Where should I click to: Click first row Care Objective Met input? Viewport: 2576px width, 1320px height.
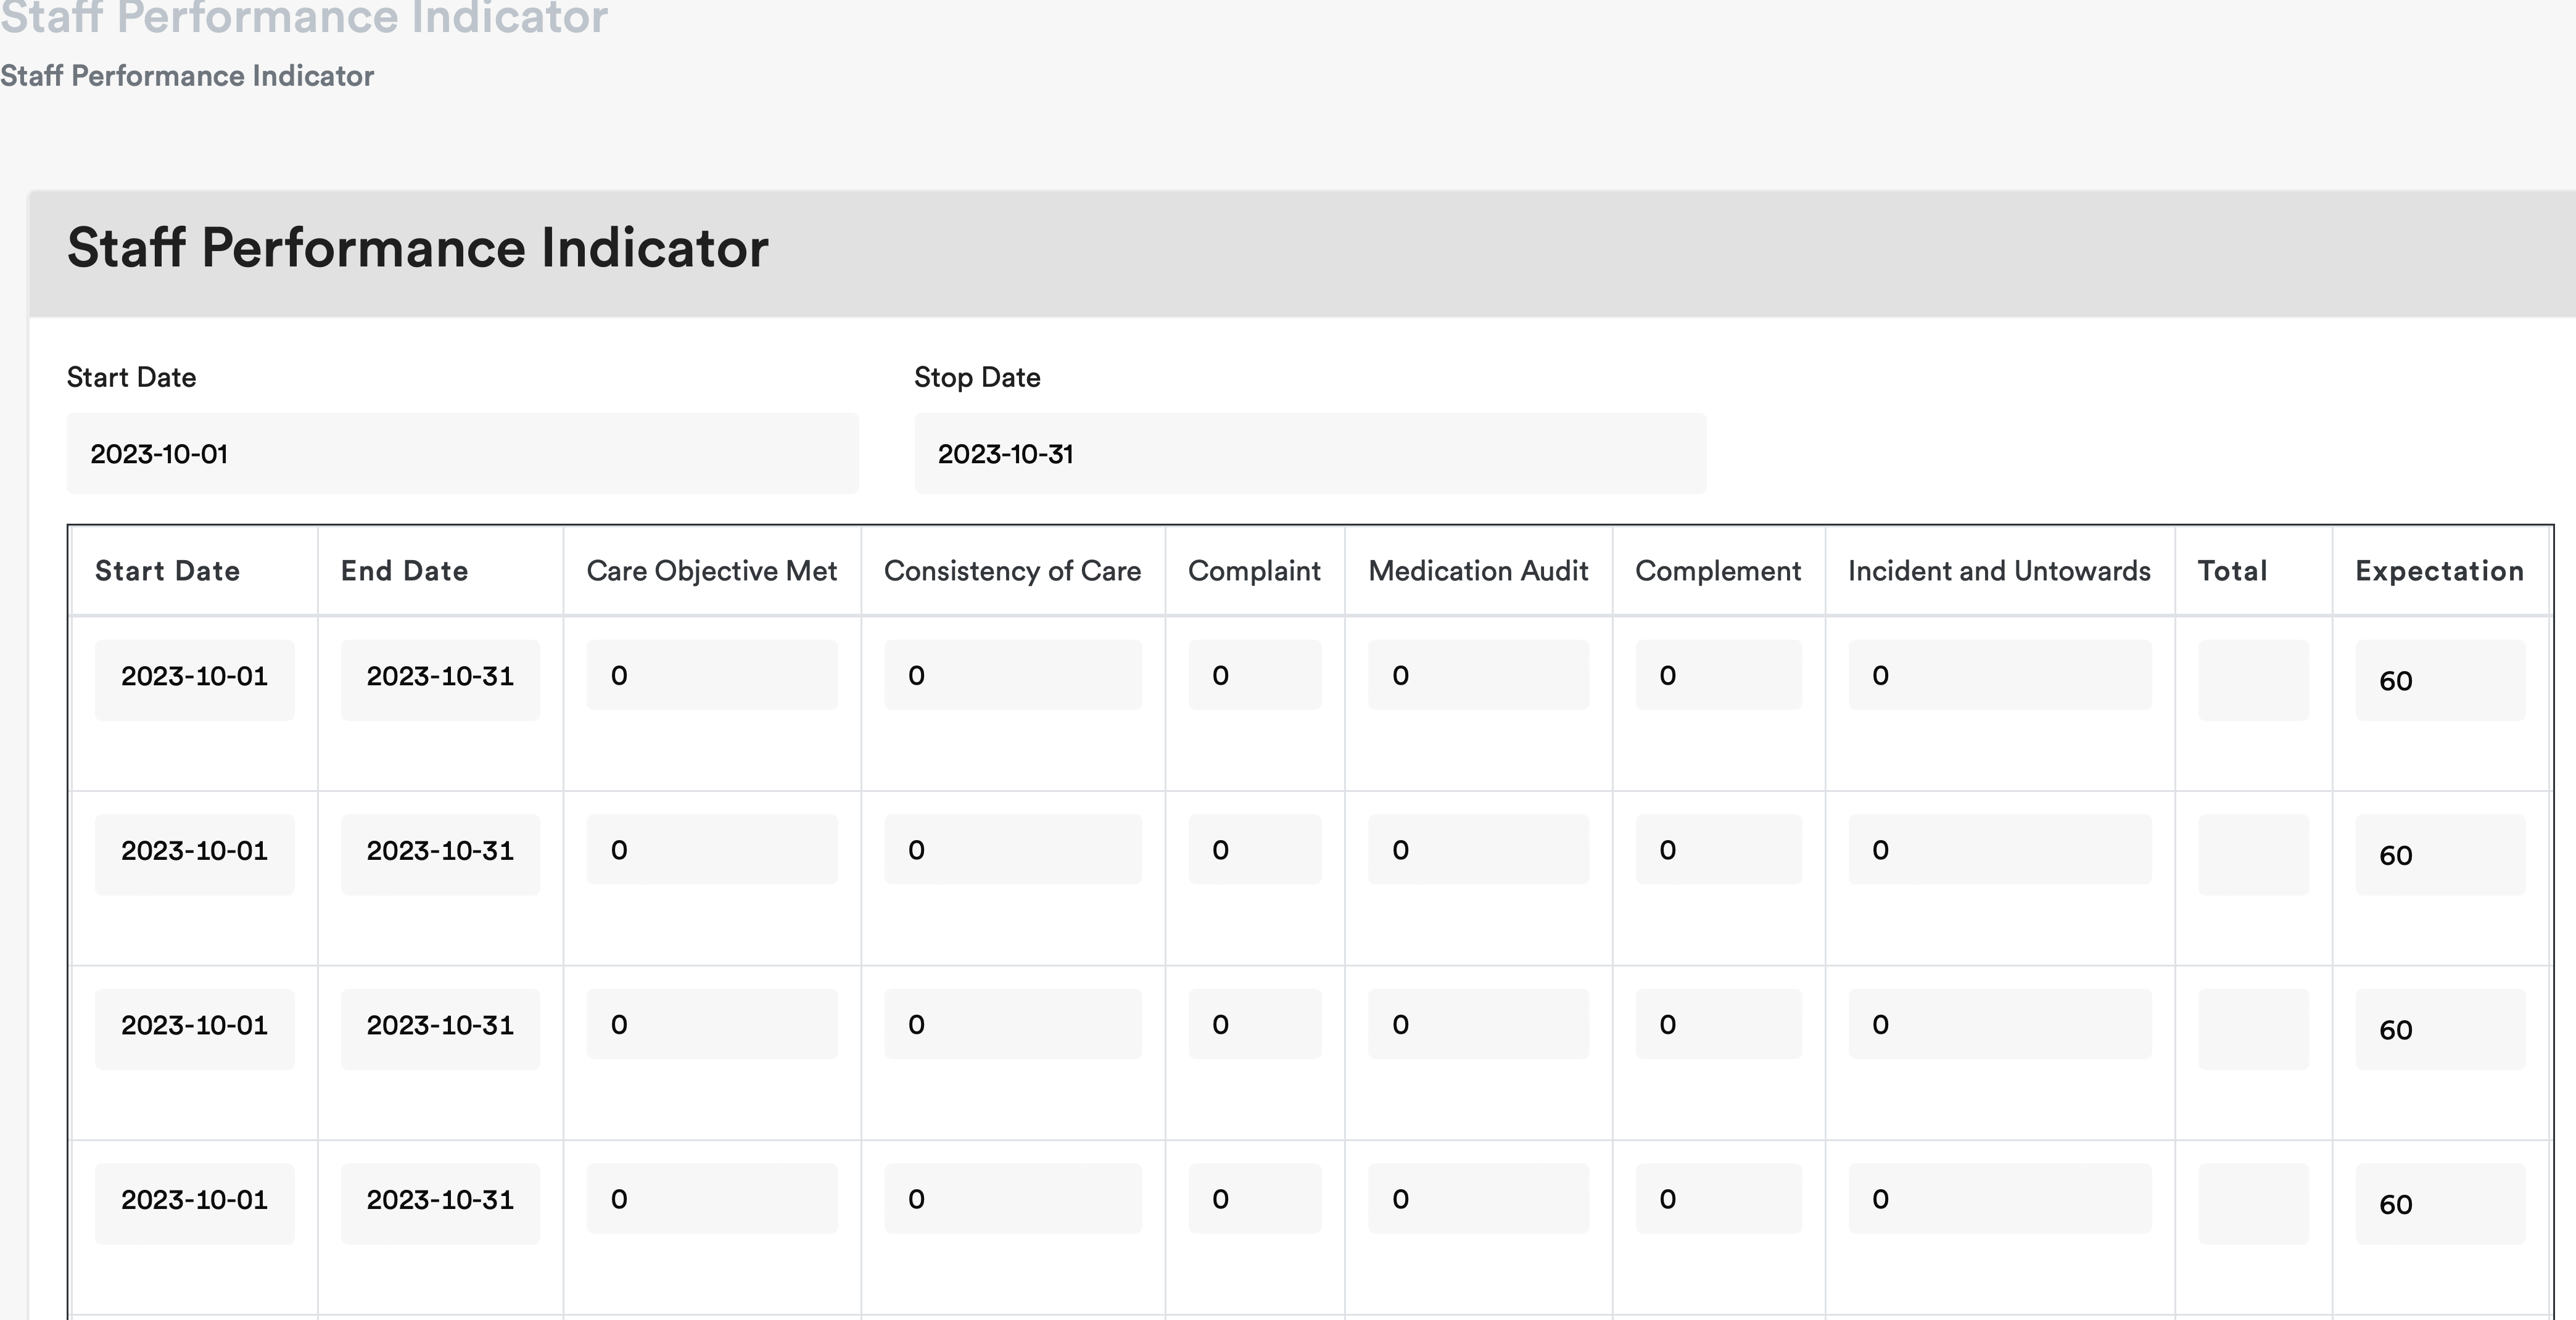[711, 676]
